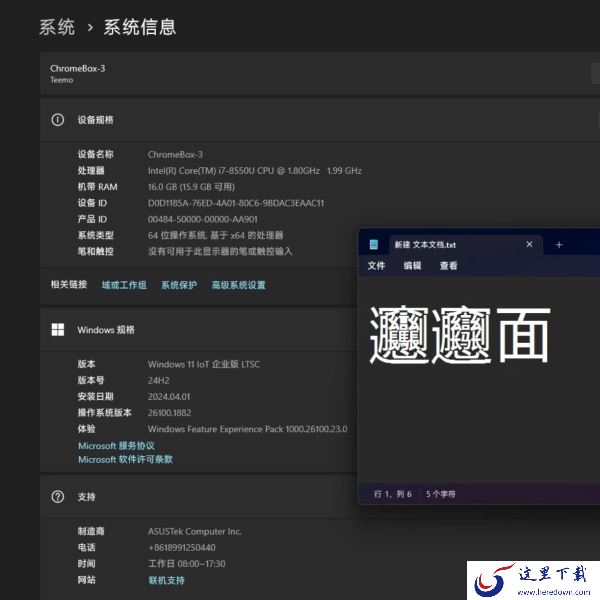Select the manufacturer ASUSTek Computer Inc.

(x=195, y=532)
